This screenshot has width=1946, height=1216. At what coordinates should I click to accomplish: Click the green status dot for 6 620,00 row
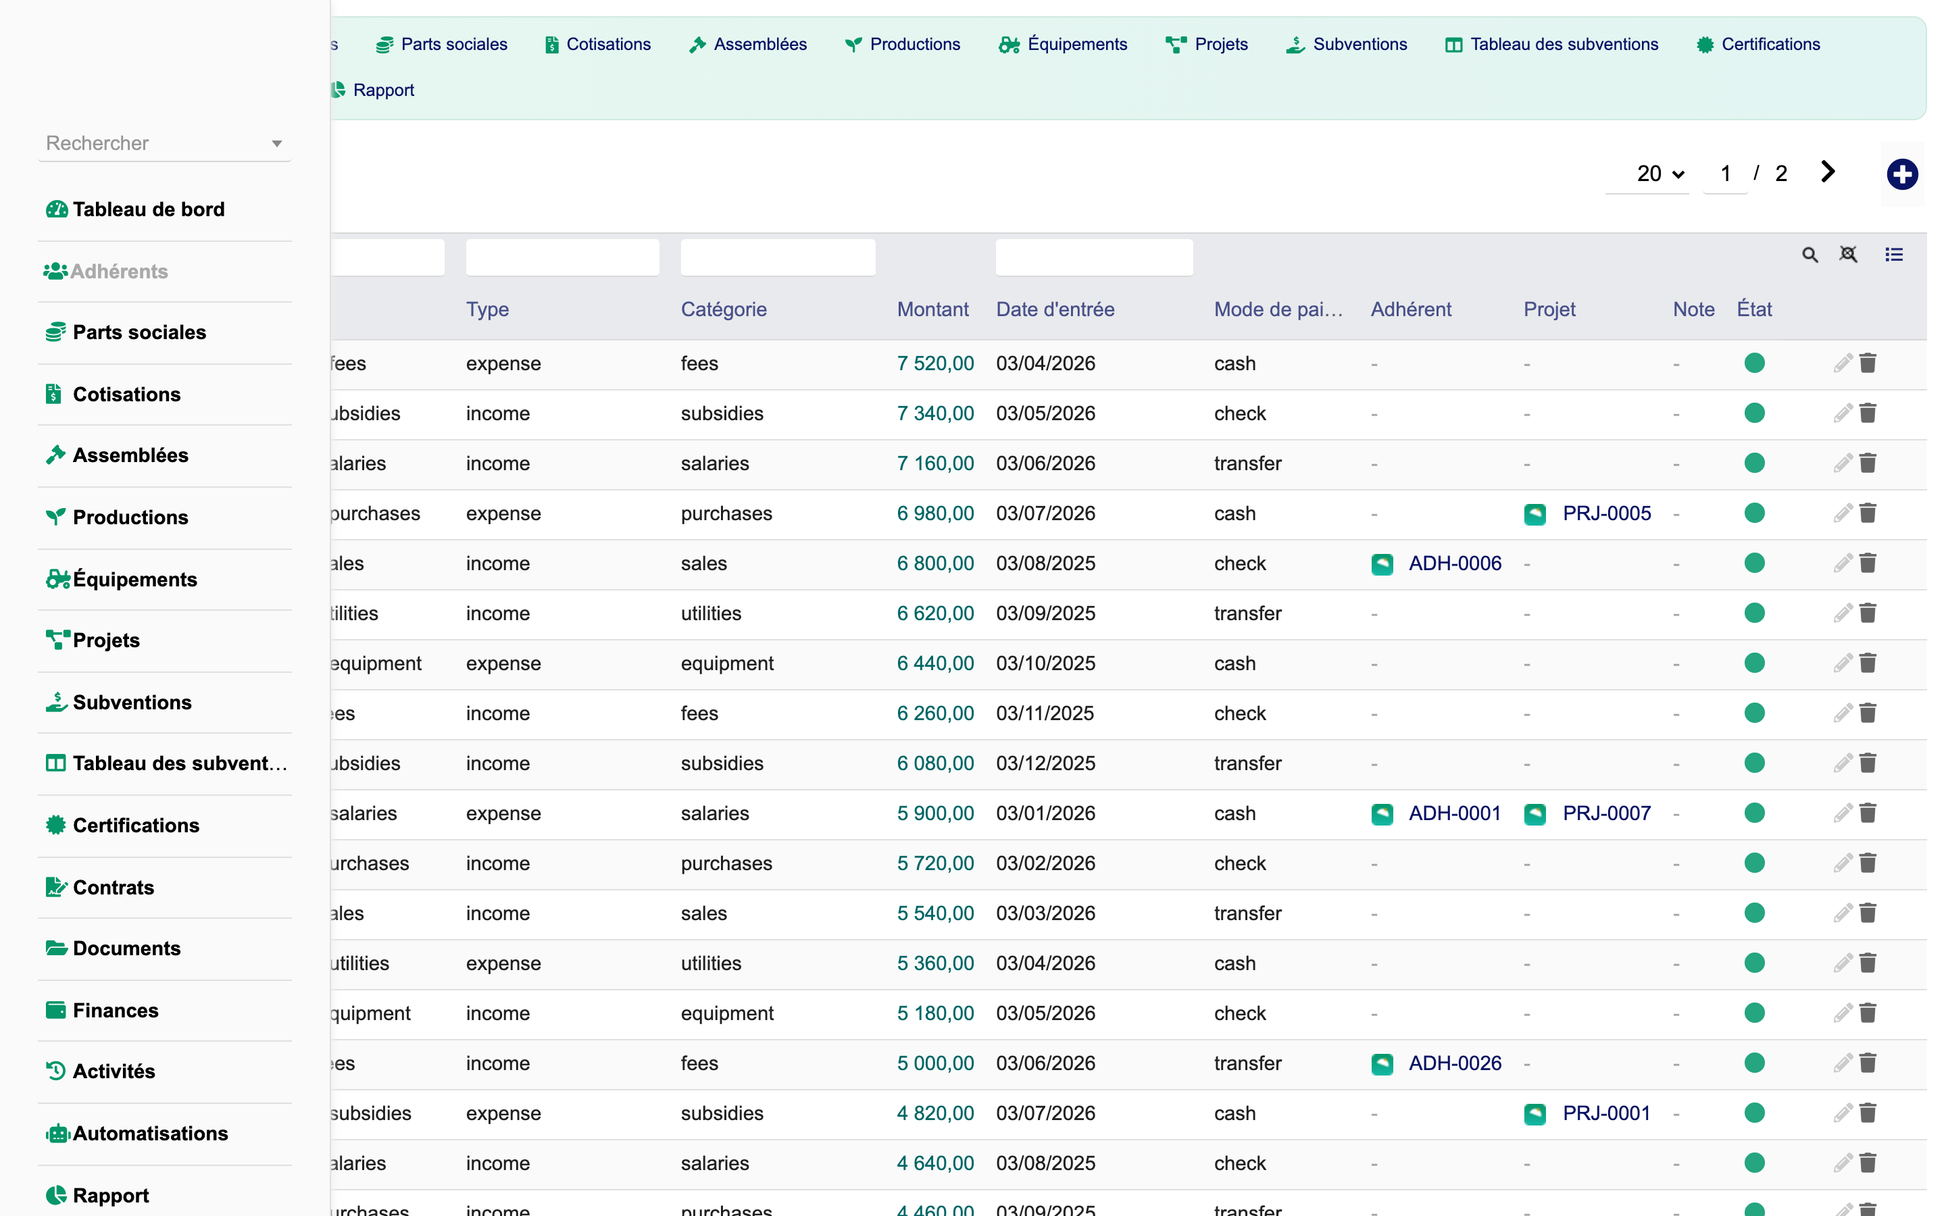pyautogui.click(x=1754, y=613)
